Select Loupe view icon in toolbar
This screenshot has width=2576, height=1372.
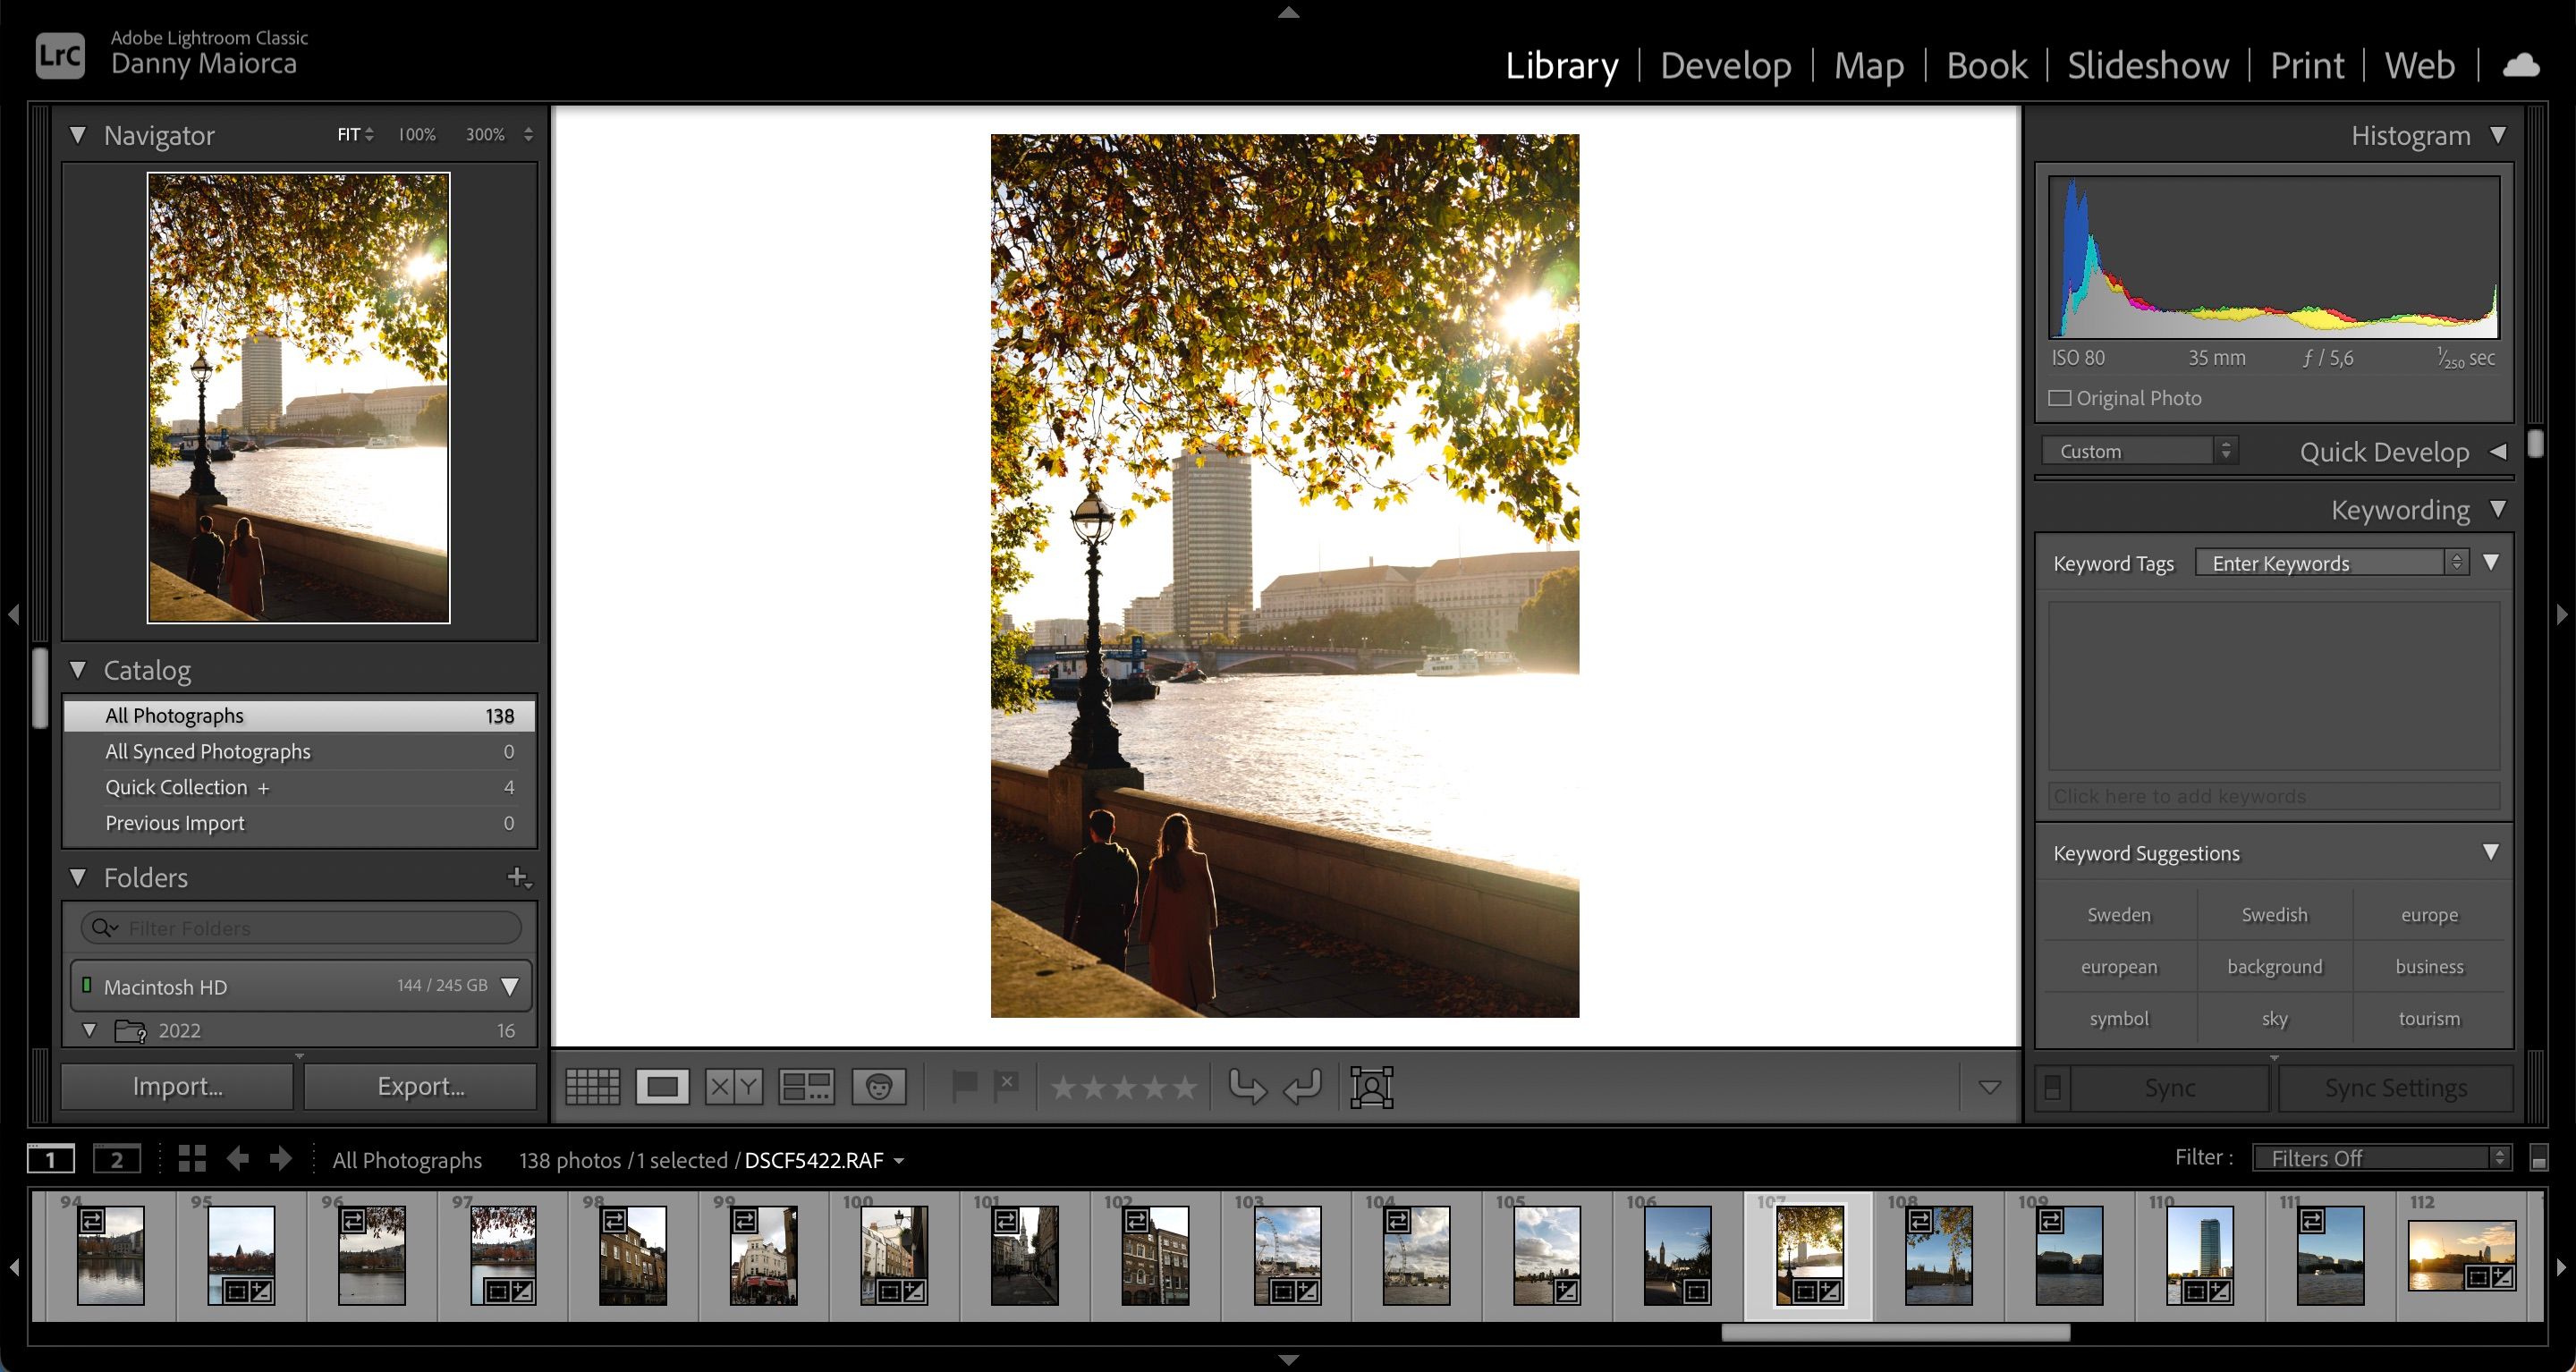[x=663, y=1087]
